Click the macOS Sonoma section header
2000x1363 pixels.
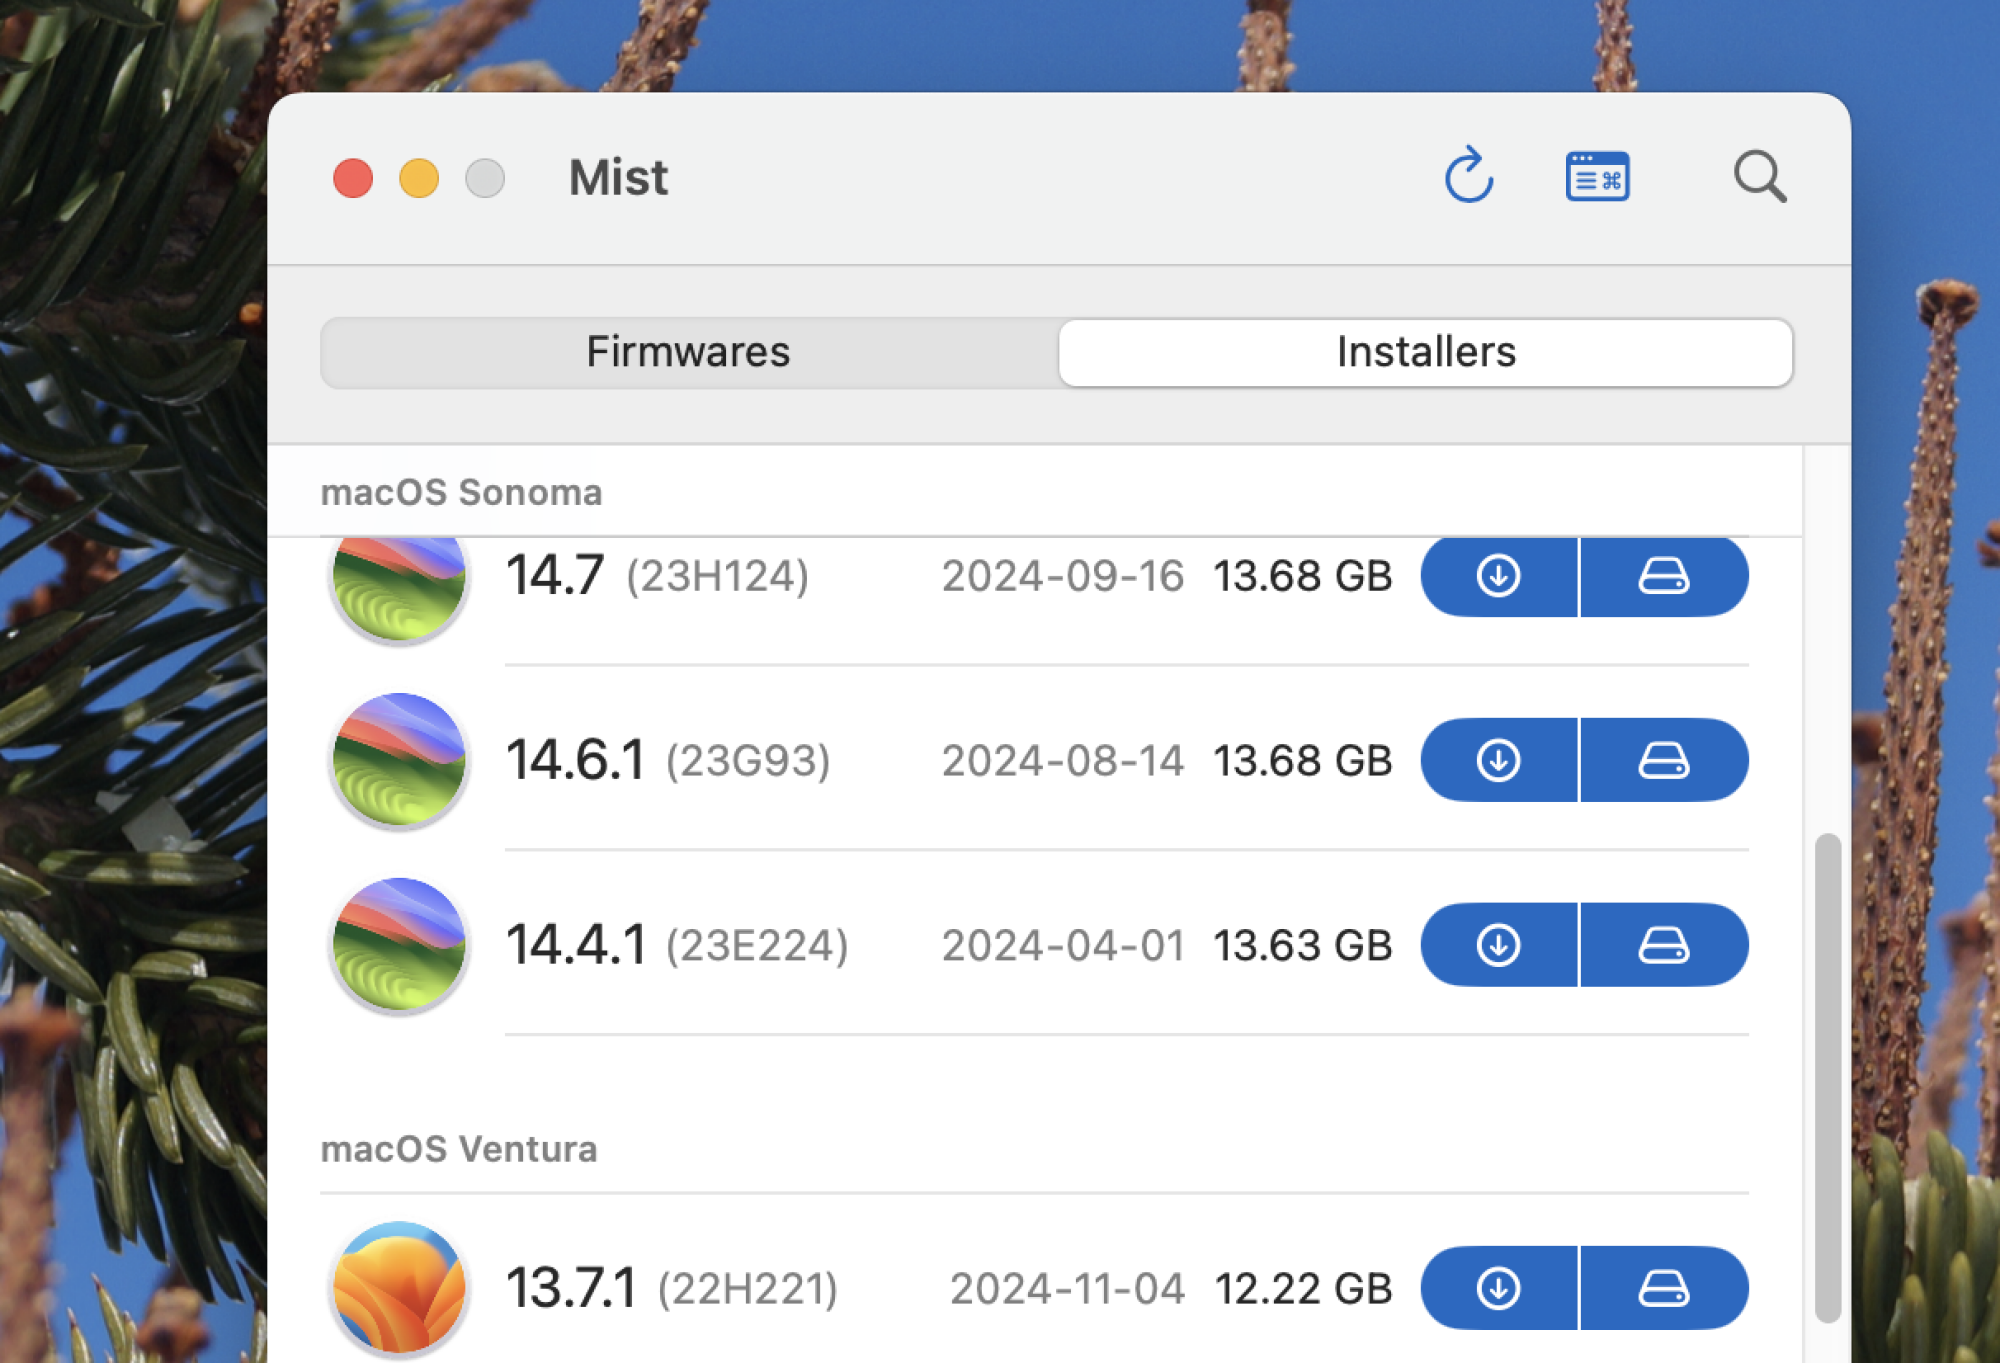[x=461, y=492]
